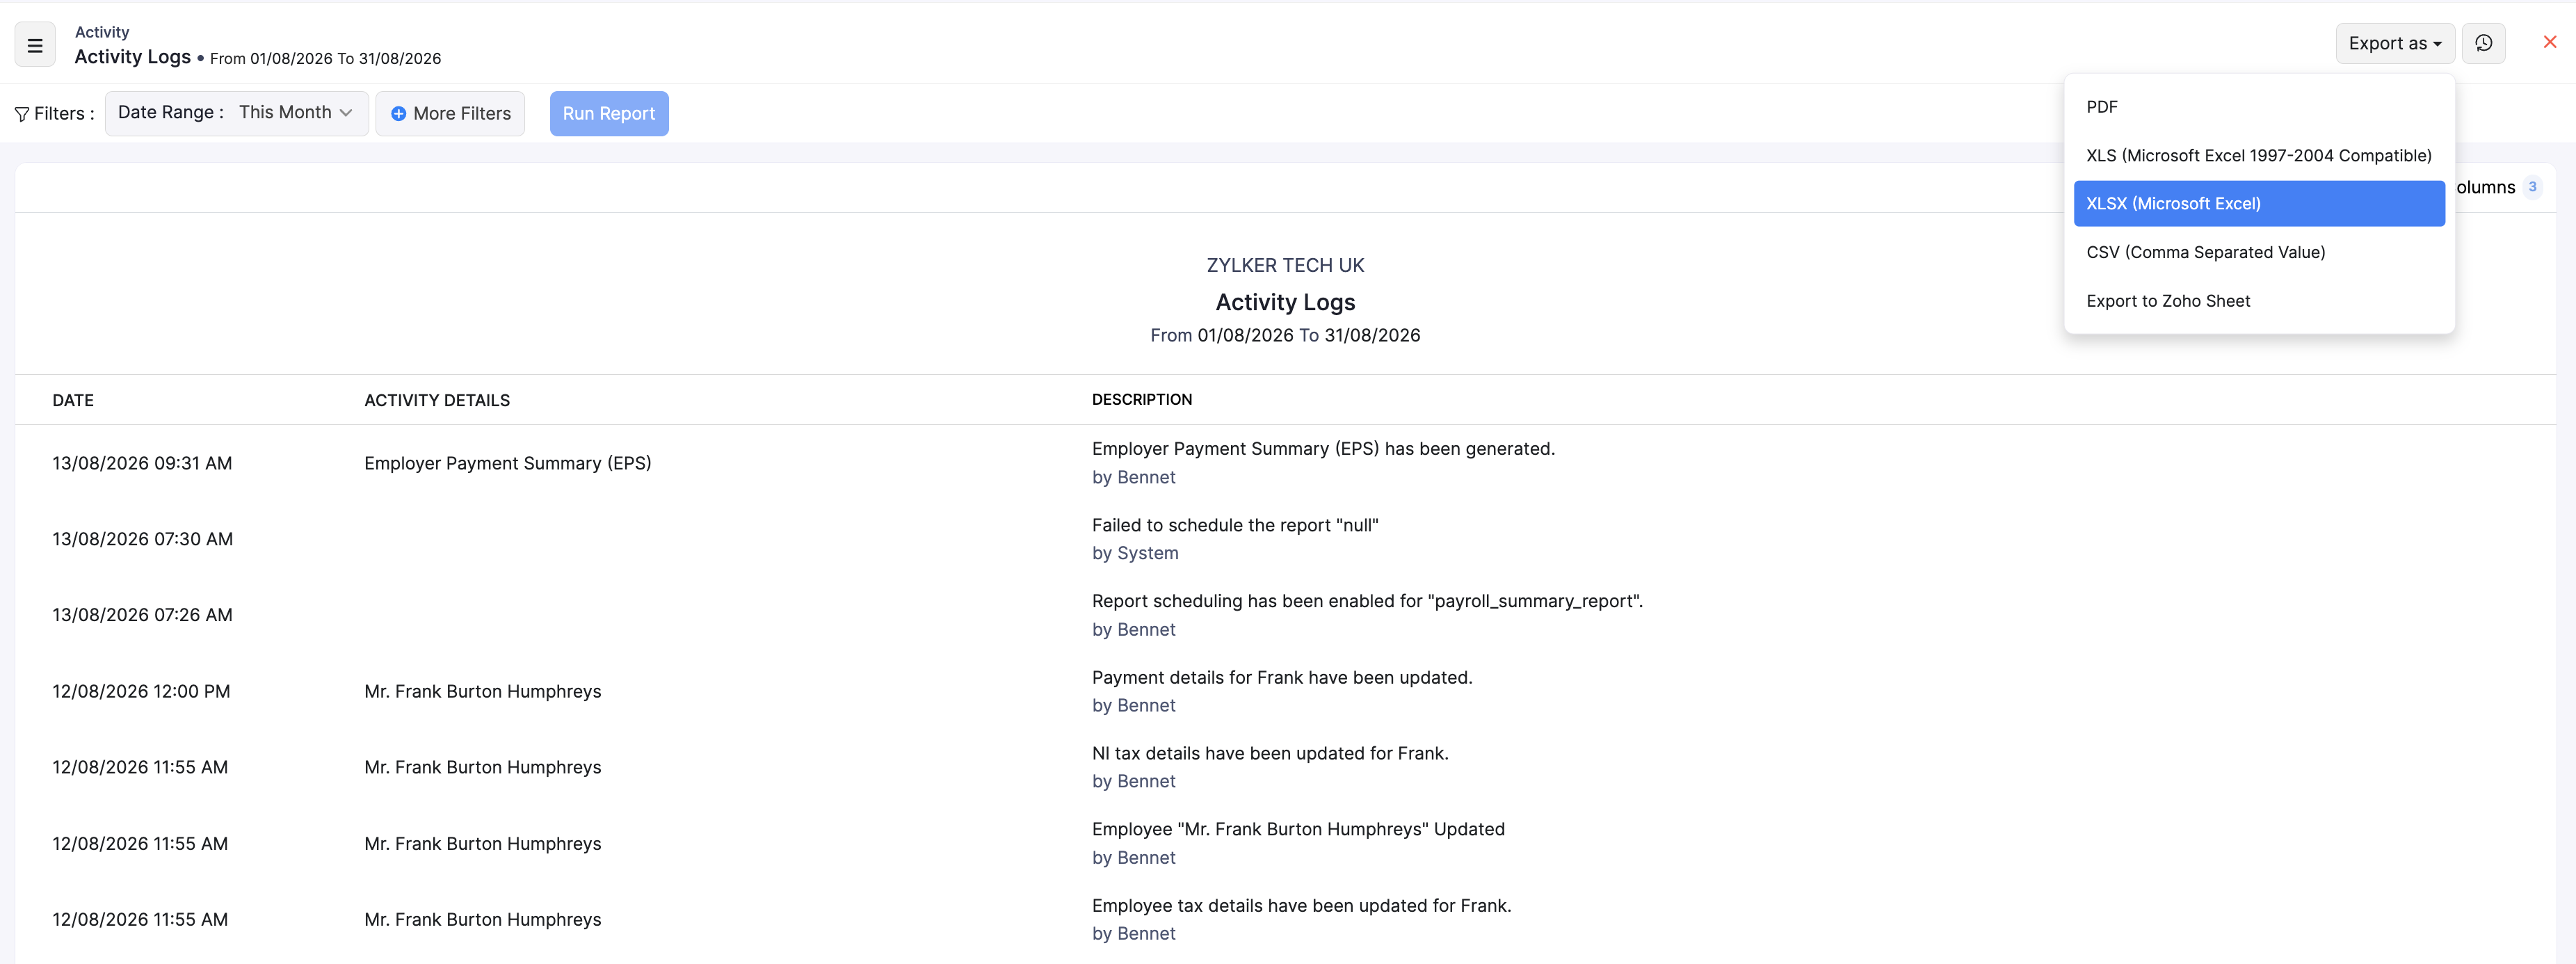
Task: Expand the Date Range This Month dropdown
Action: 237,113
